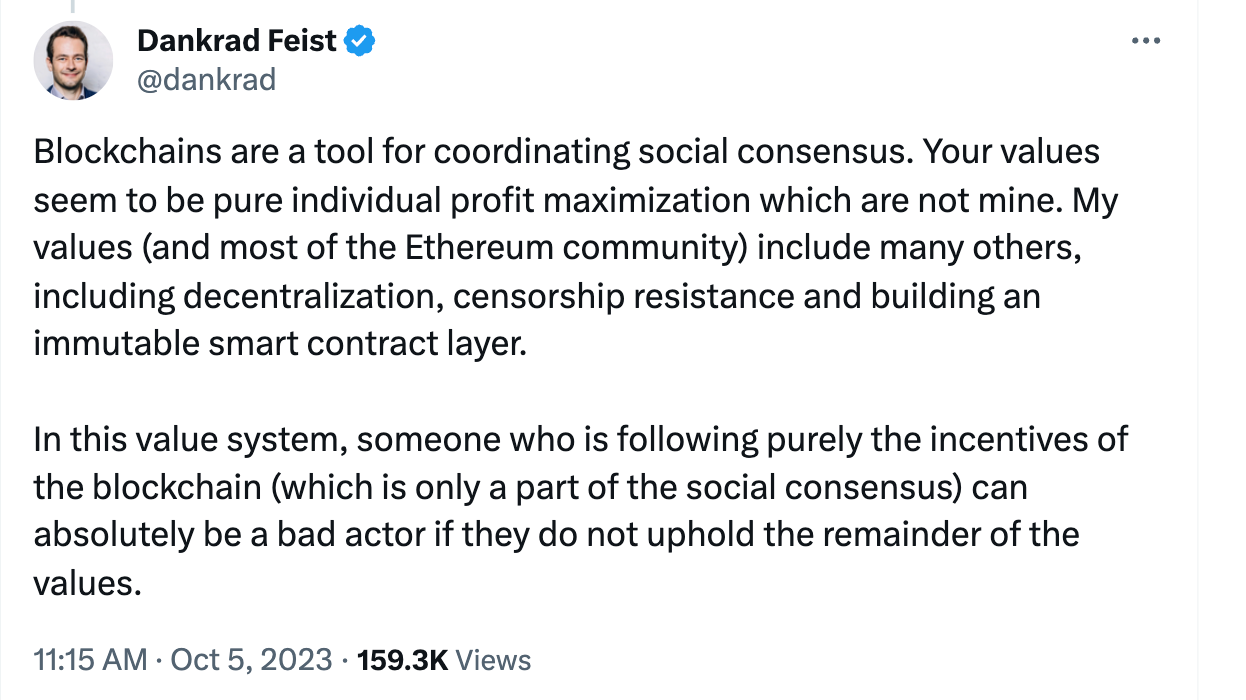Click the blue verified badge

coord(360,41)
